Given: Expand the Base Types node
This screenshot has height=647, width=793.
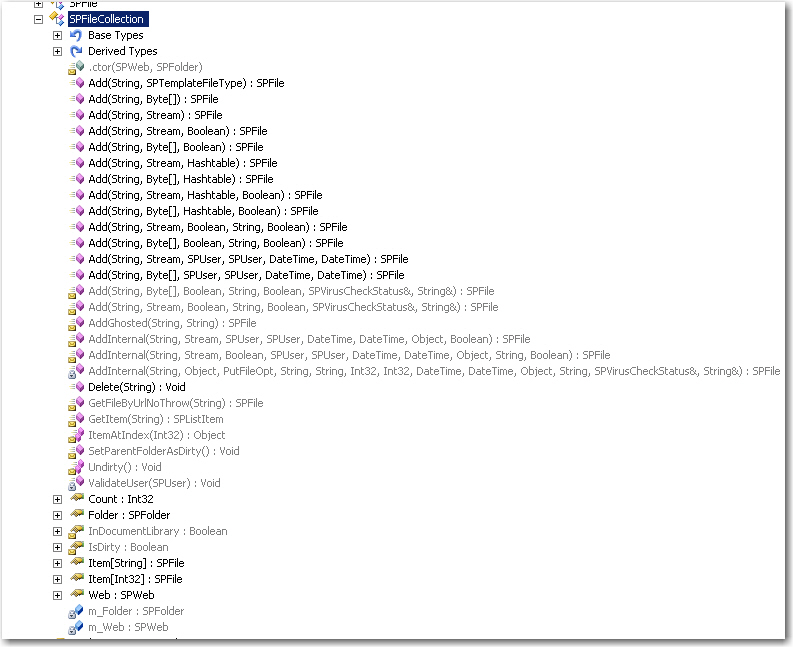Looking at the screenshot, I should [57, 35].
